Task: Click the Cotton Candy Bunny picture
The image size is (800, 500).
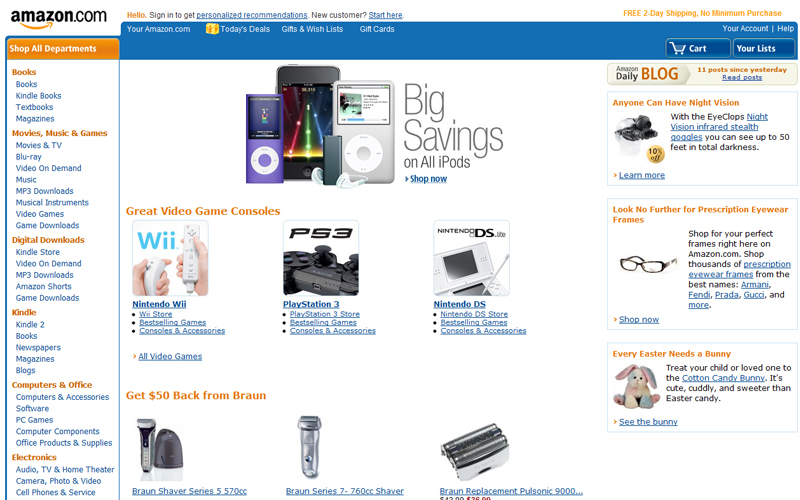Action: click(636, 386)
